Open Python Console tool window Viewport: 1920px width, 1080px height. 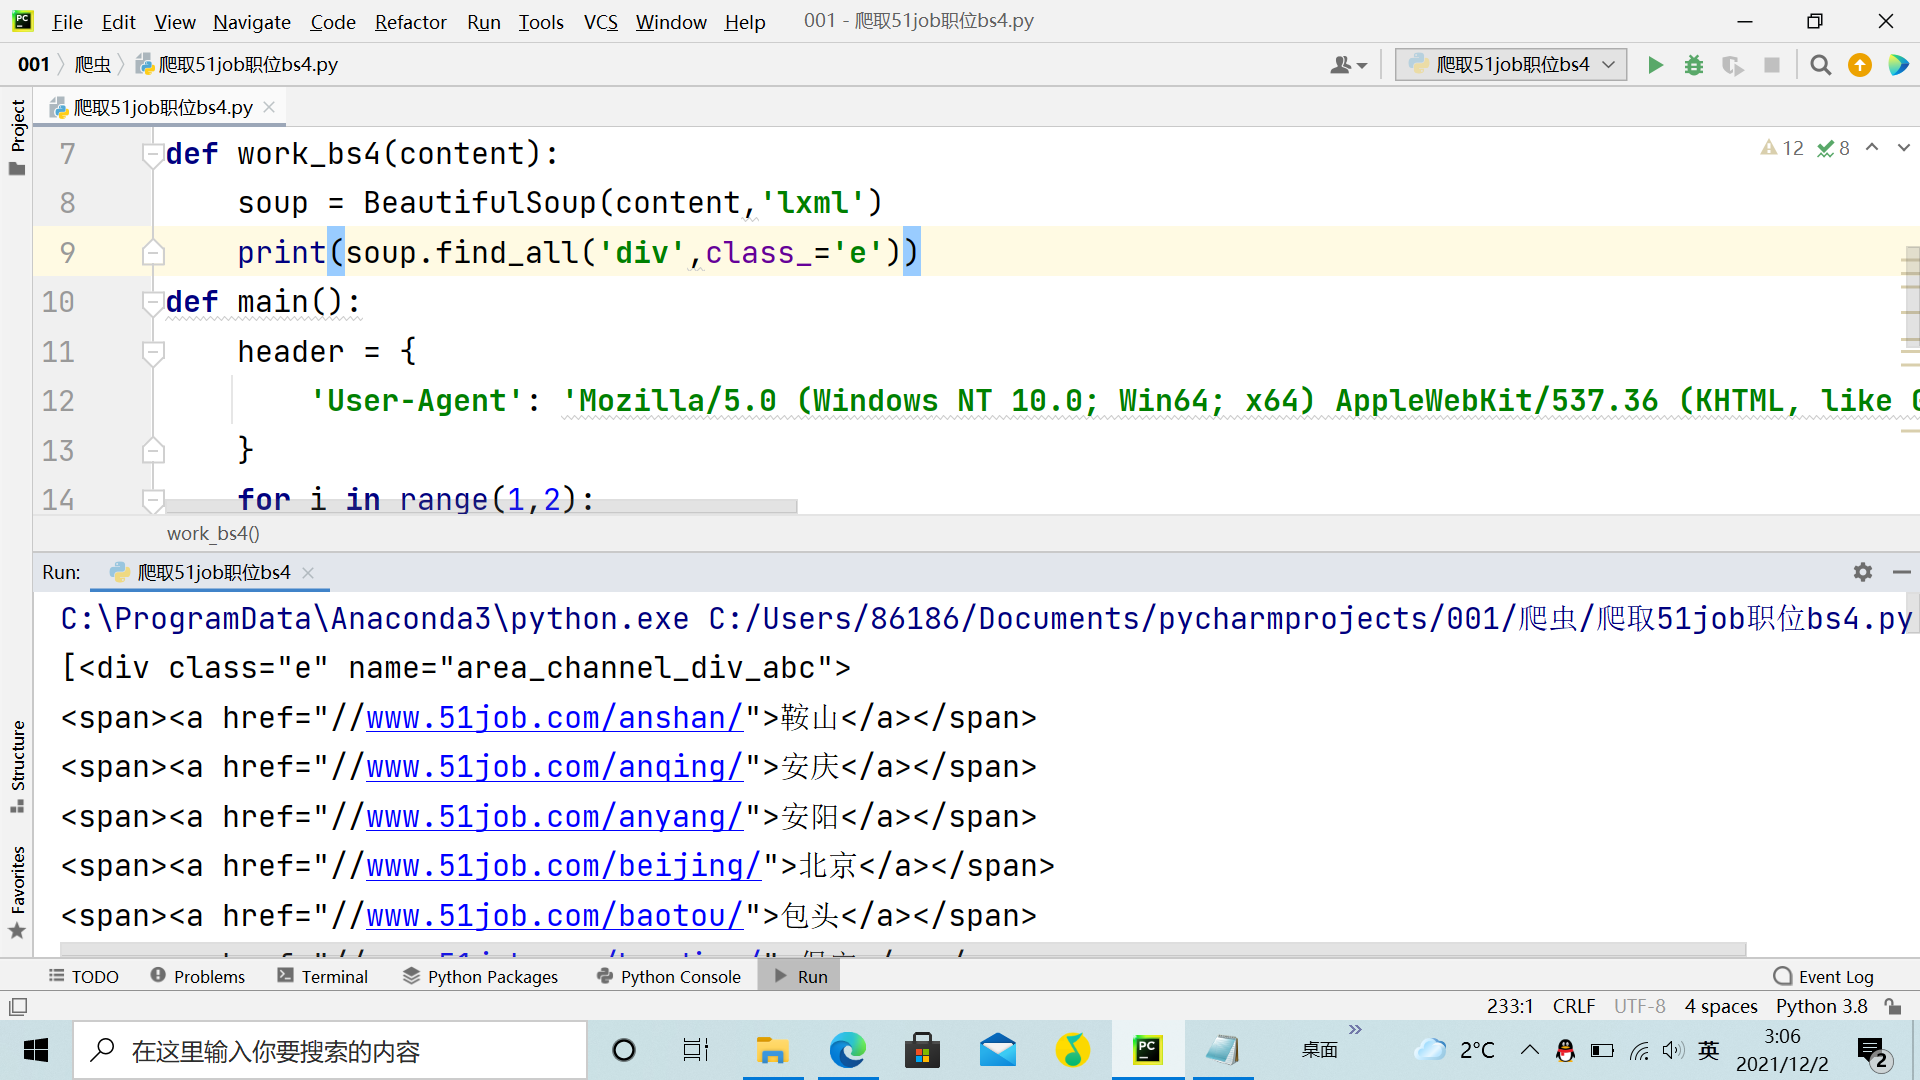(669, 976)
